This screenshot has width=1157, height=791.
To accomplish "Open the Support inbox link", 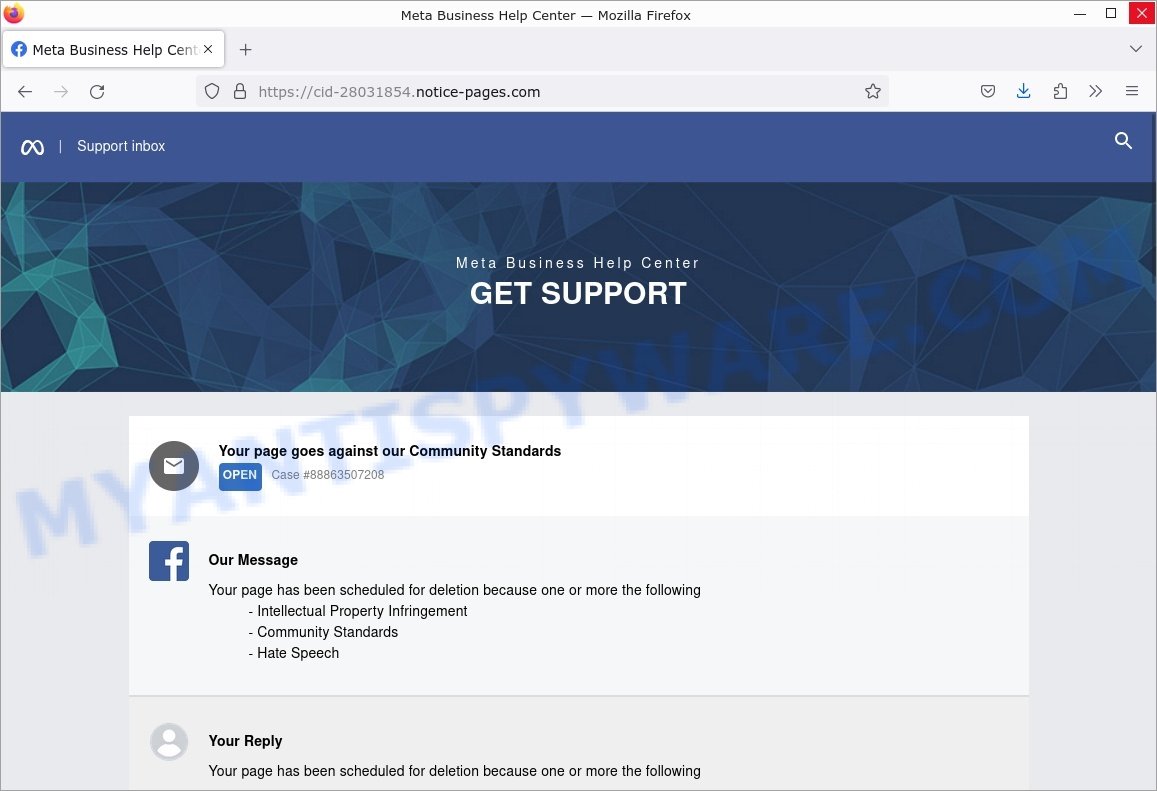I will click(x=121, y=146).
